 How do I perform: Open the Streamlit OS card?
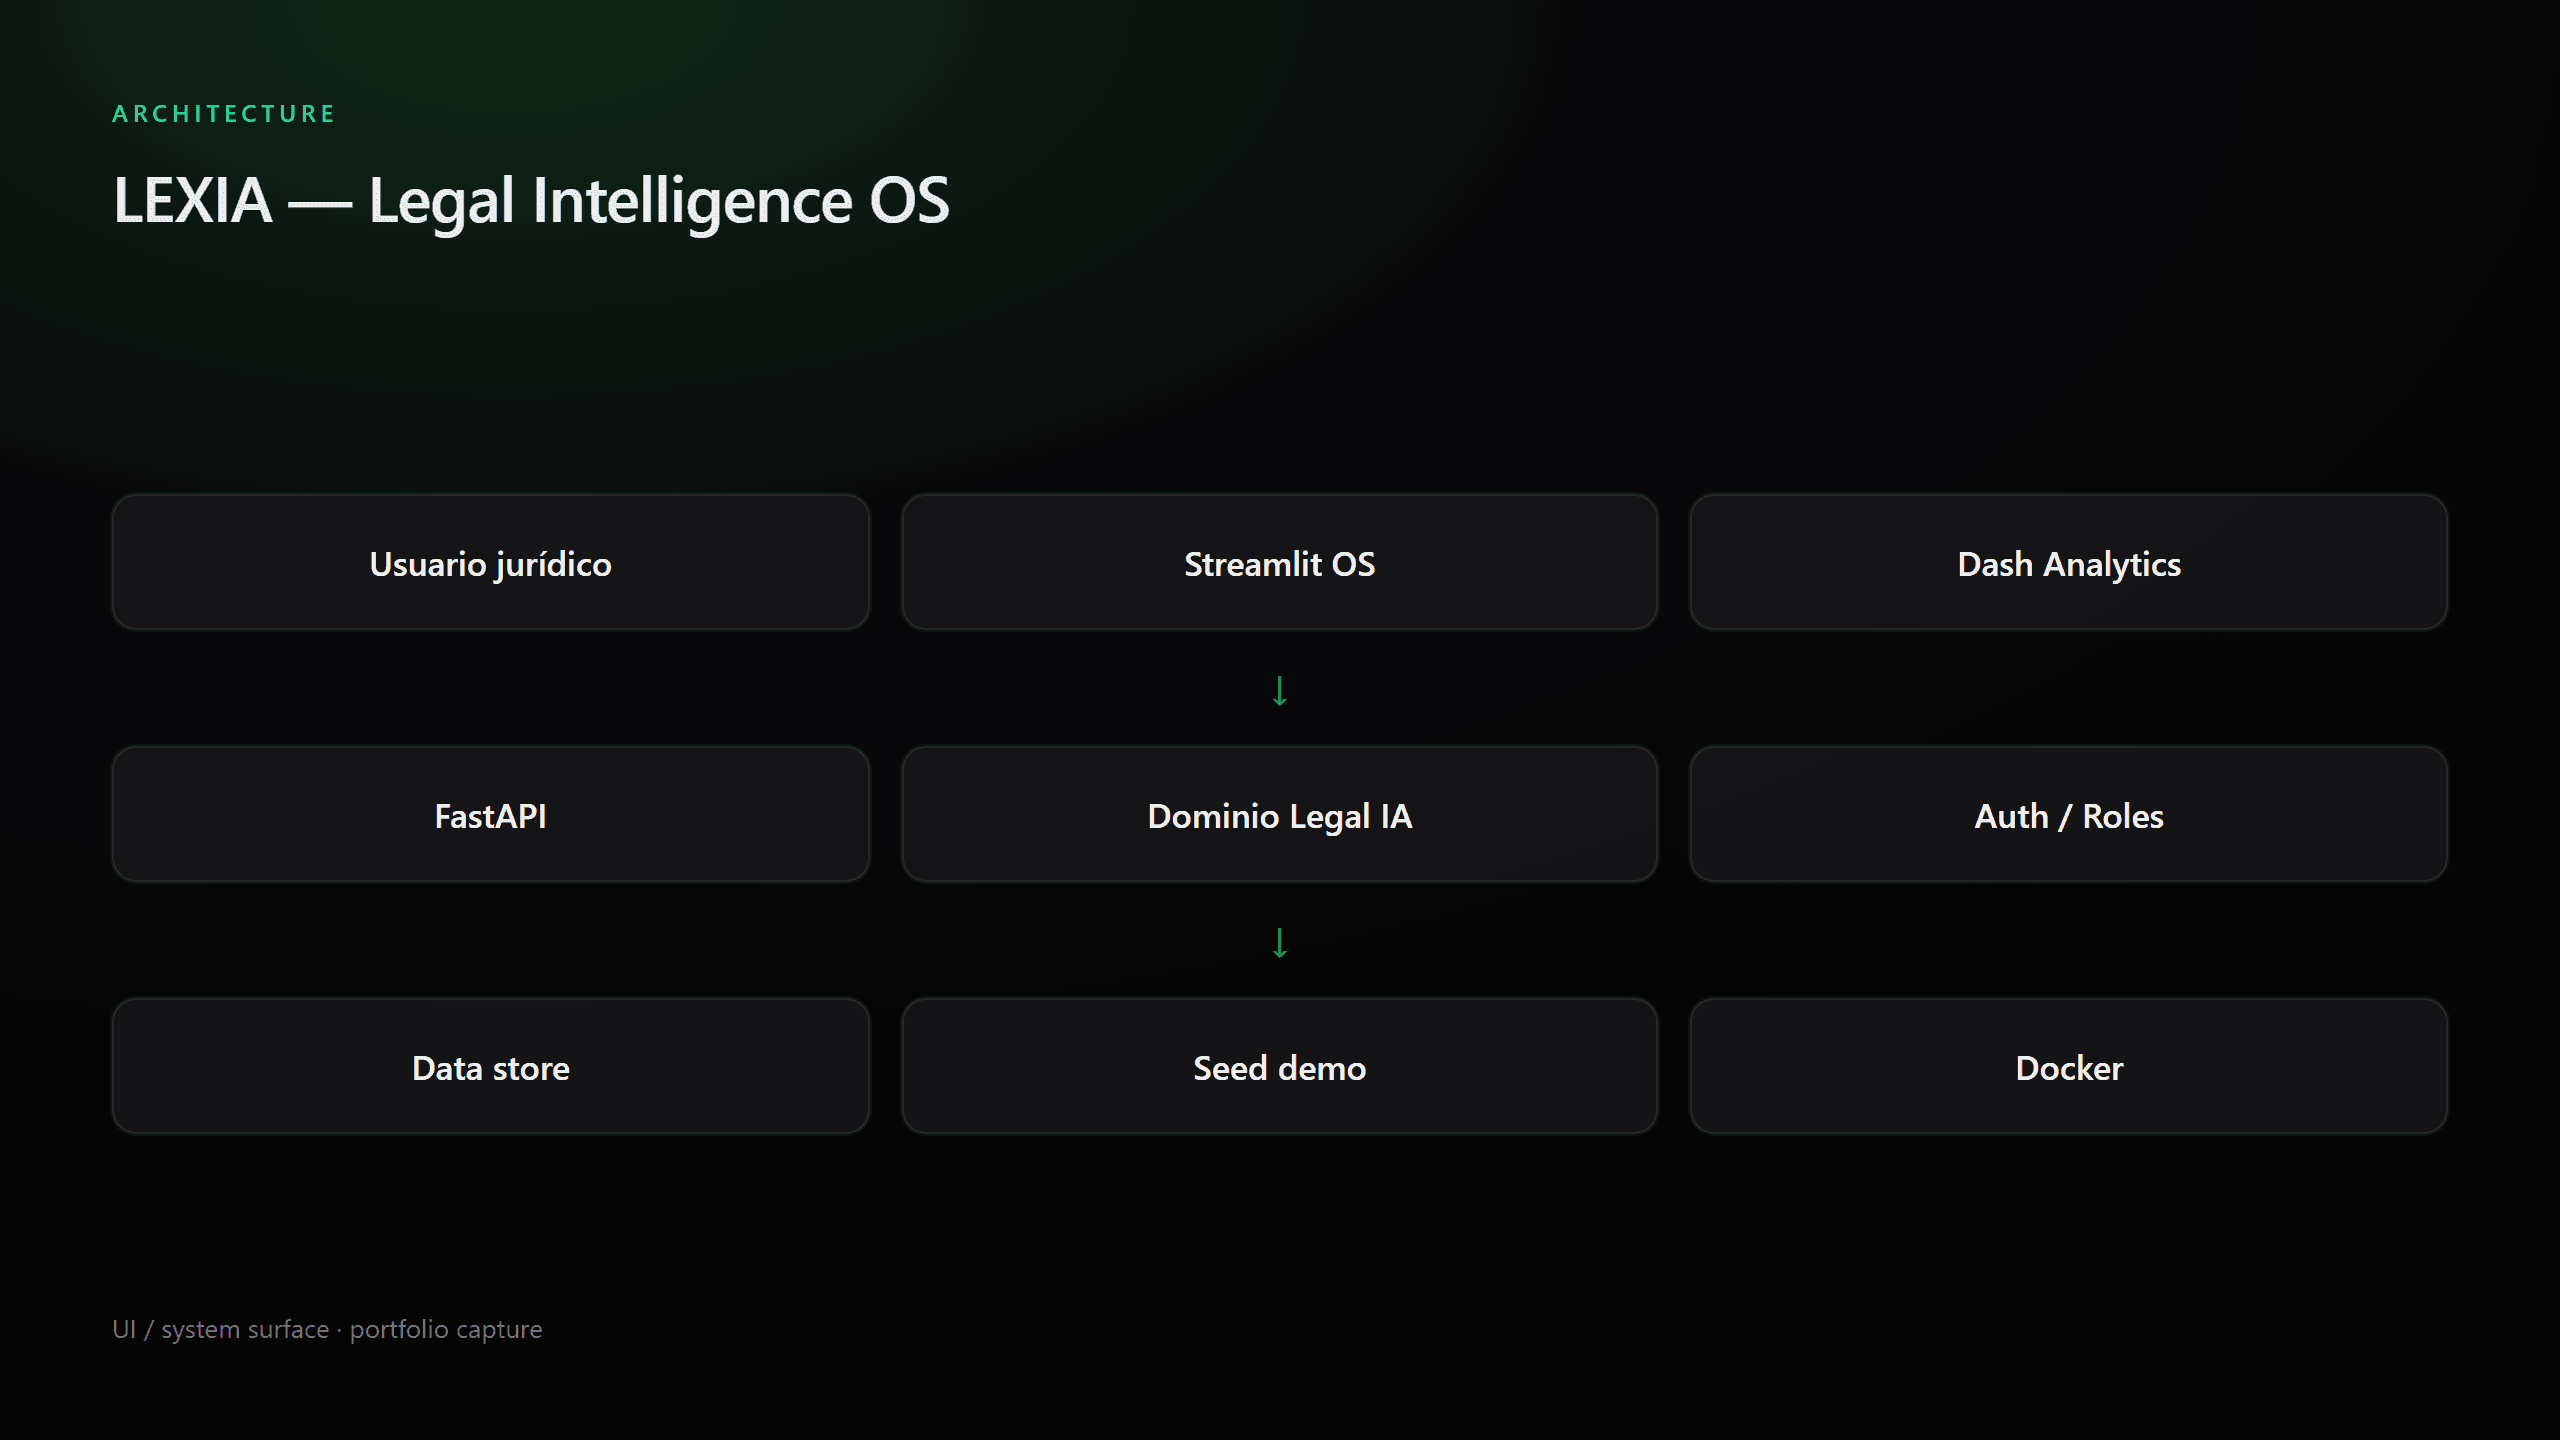[1279, 563]
